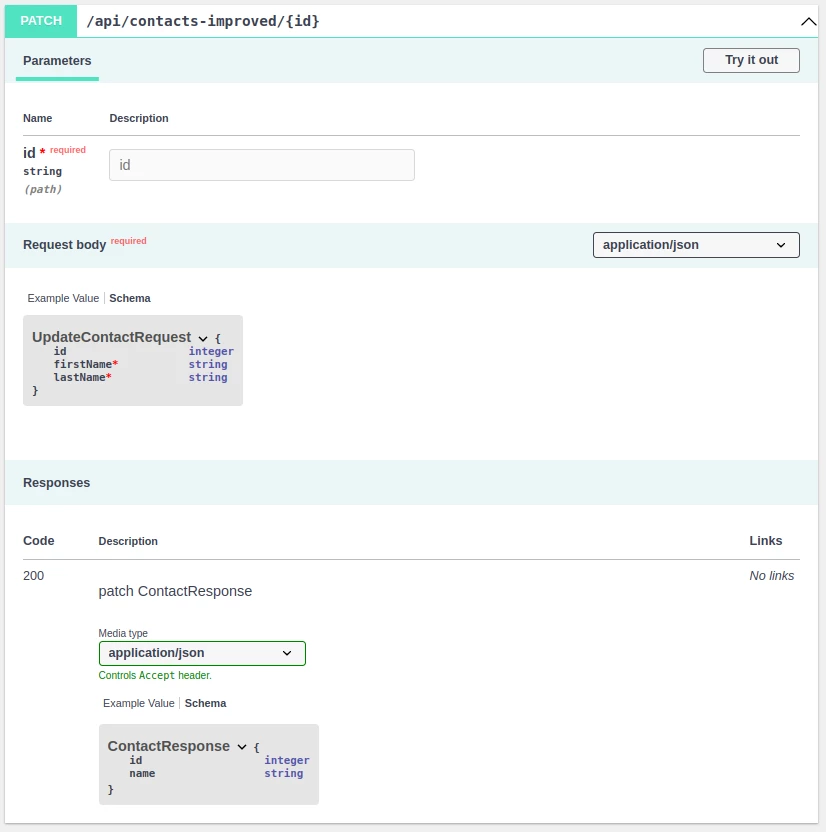This screenshot has width=826, height=832.
Task: Expand the ContactResponse model
Action: [x=240, y=746]
